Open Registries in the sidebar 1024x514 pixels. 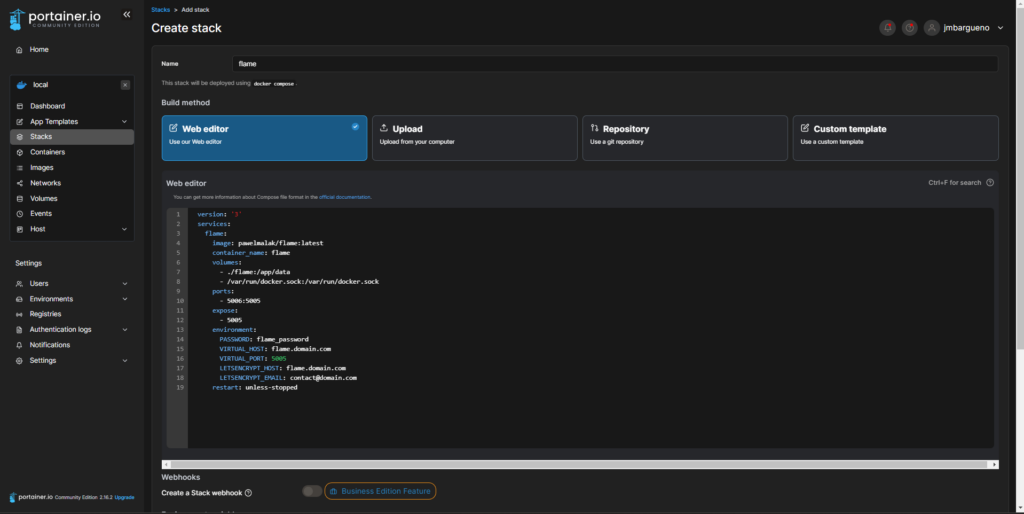point(45,314)
